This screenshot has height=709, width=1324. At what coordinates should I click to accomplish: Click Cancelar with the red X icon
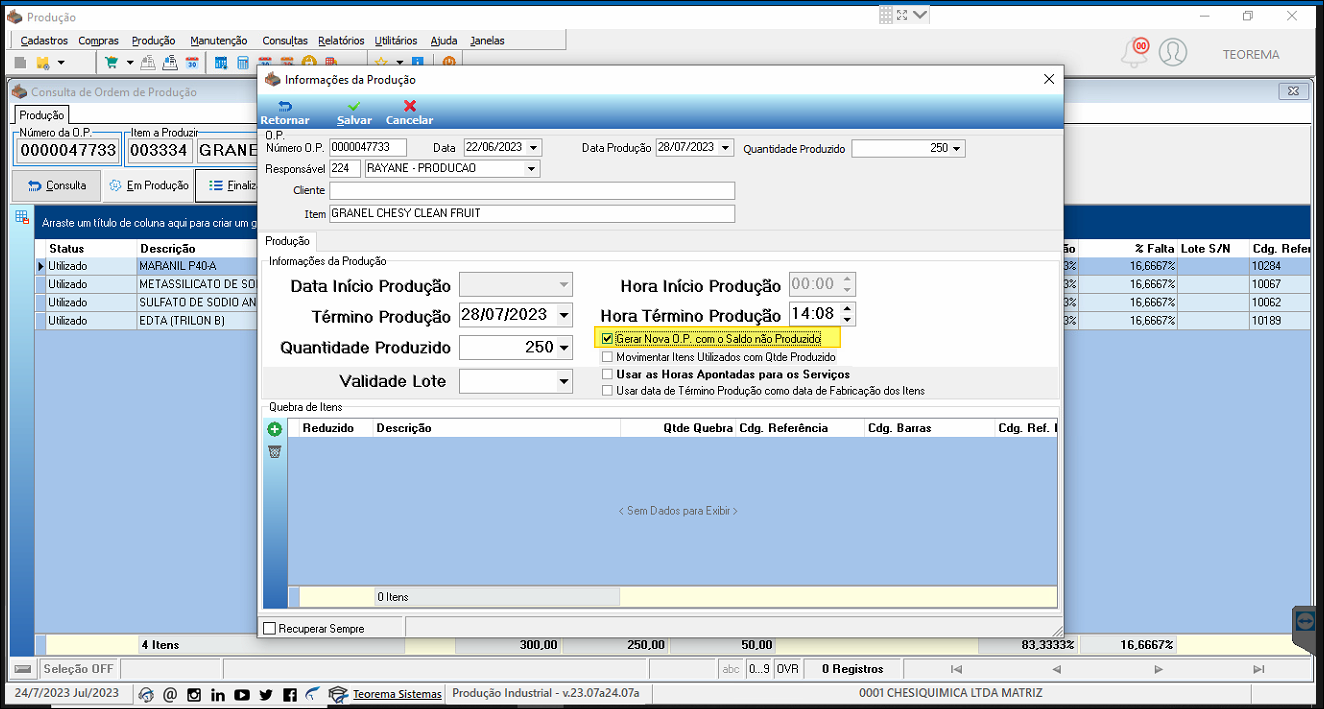point(409,113)
